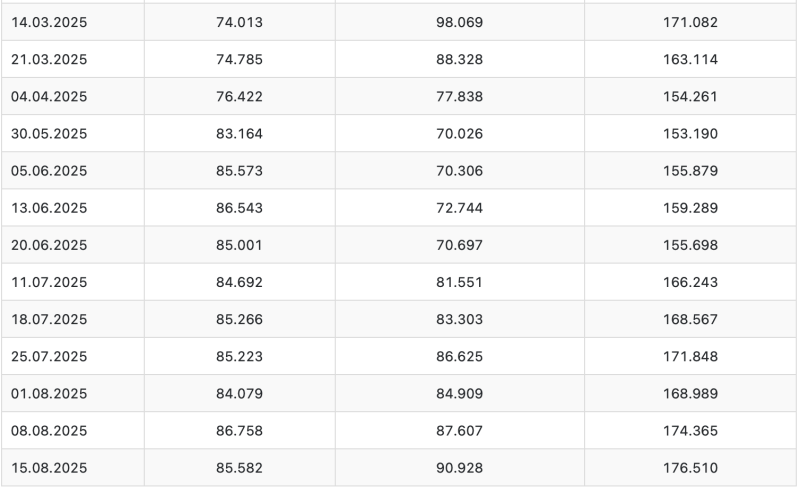Click the value 83.164
Viewport: 800px width, 487px height.
(x=239, y=134)
